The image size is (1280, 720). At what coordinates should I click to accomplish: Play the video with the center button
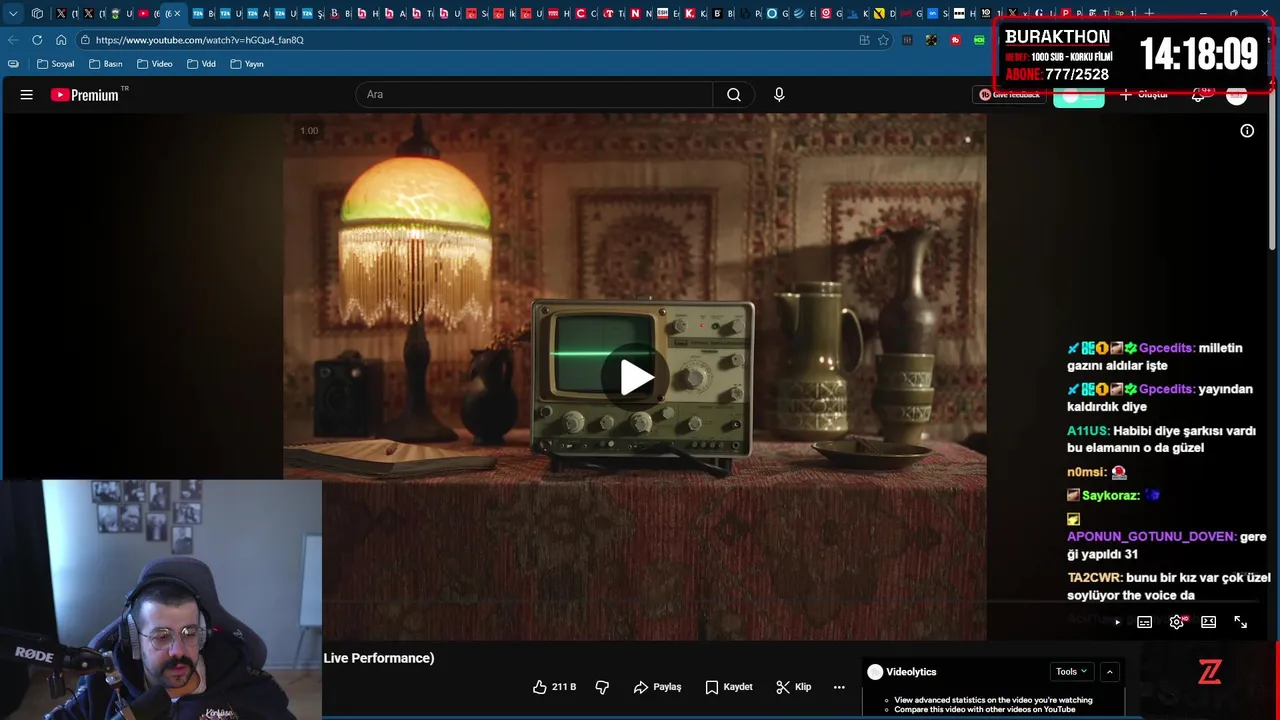tap(636, 377)
